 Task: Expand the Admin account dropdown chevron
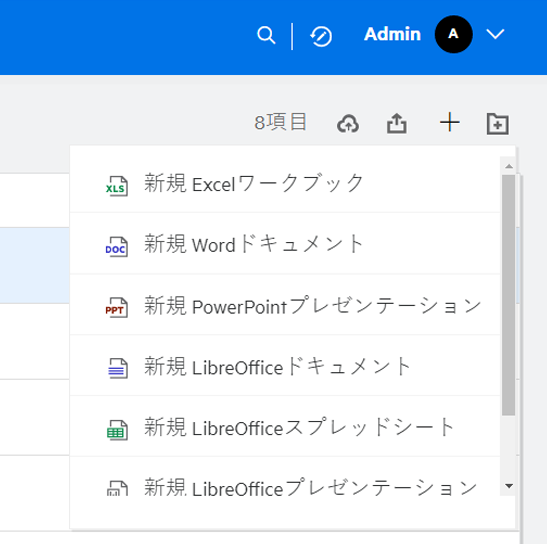[495, 34]
